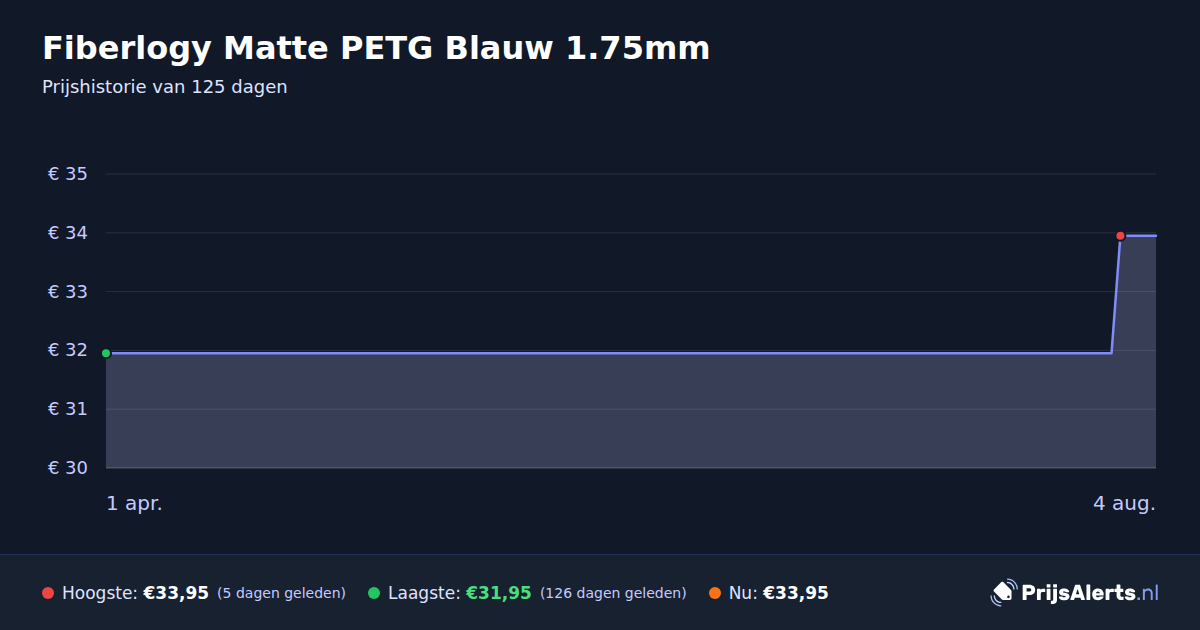The height and width of the screenshot is (630, 1200).
Task: Click the 126 dagen geleden note
Action: [613, 593]
